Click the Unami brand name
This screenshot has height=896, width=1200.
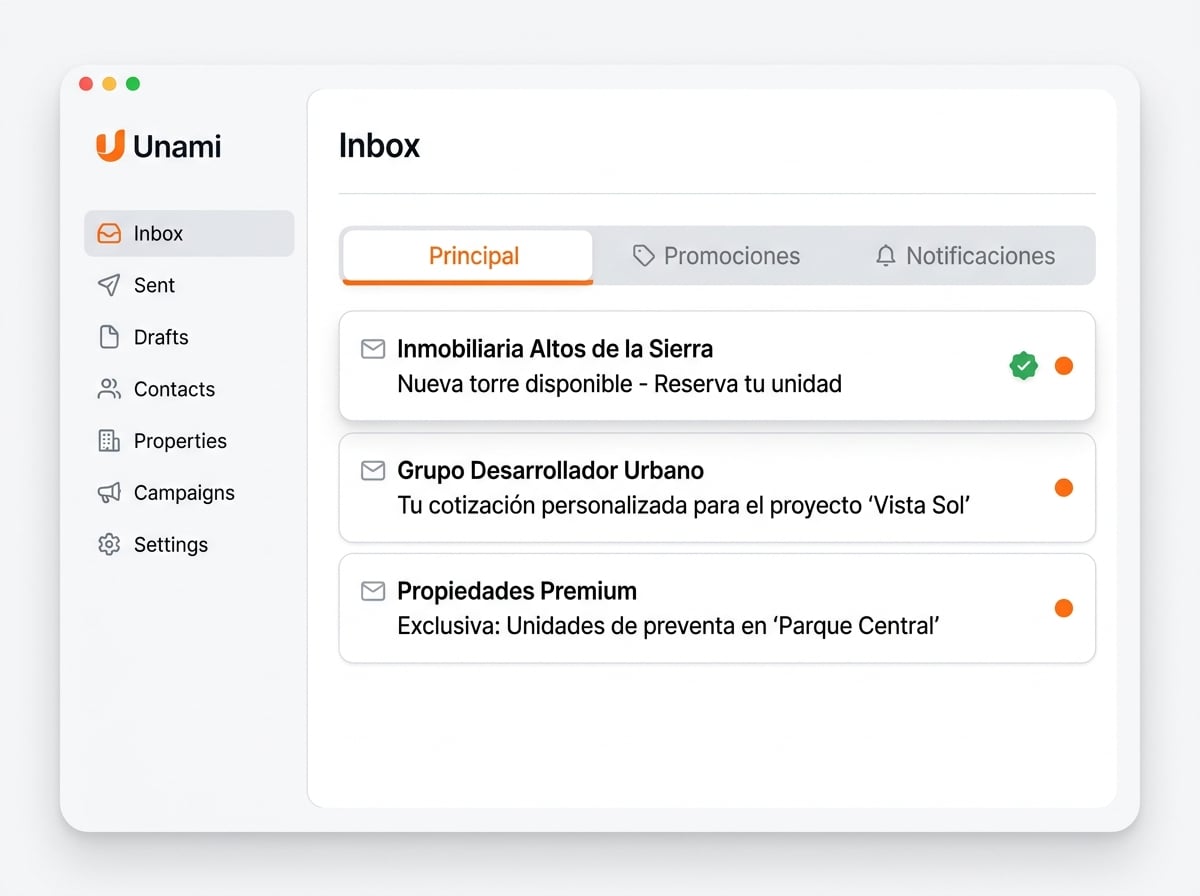[x=177, y=147]
